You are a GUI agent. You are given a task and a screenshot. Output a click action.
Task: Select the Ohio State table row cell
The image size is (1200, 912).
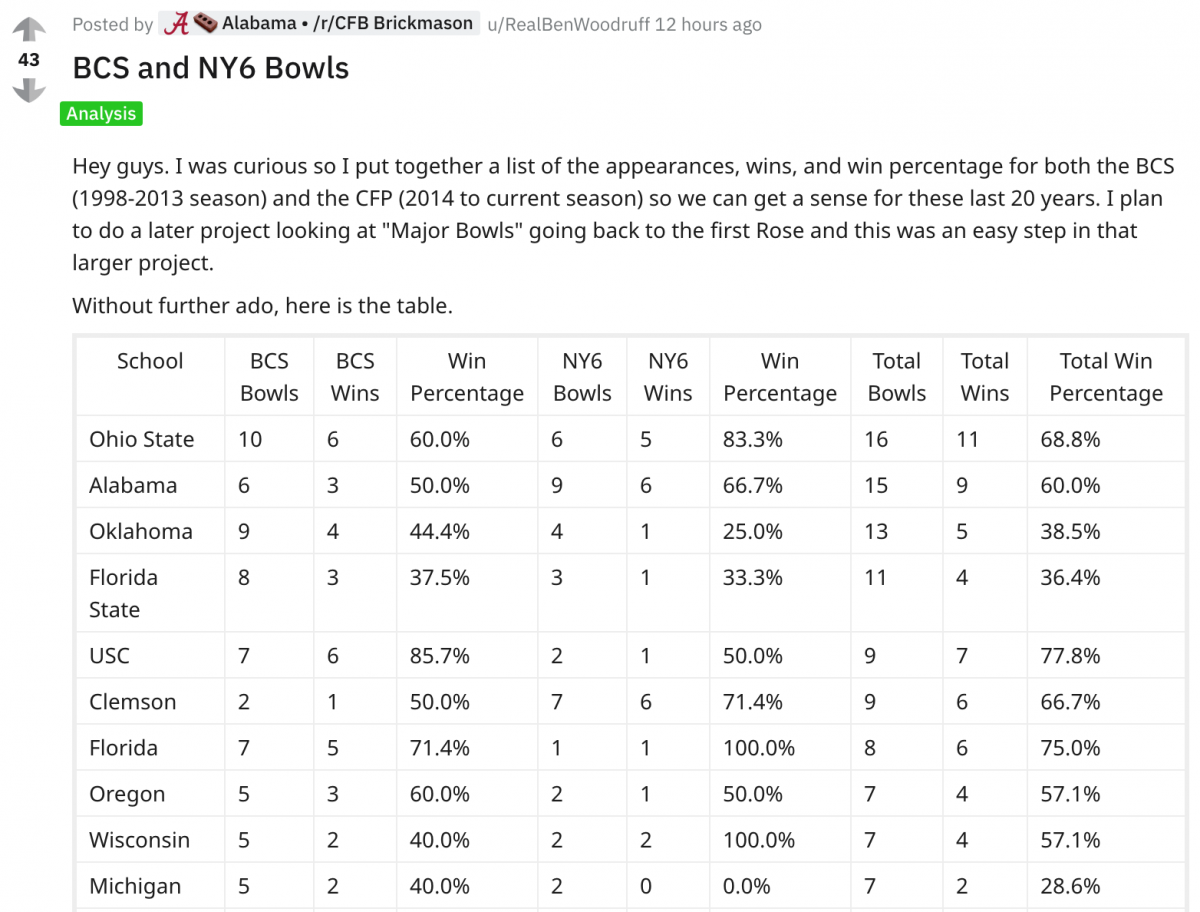(x=150, y=439)
